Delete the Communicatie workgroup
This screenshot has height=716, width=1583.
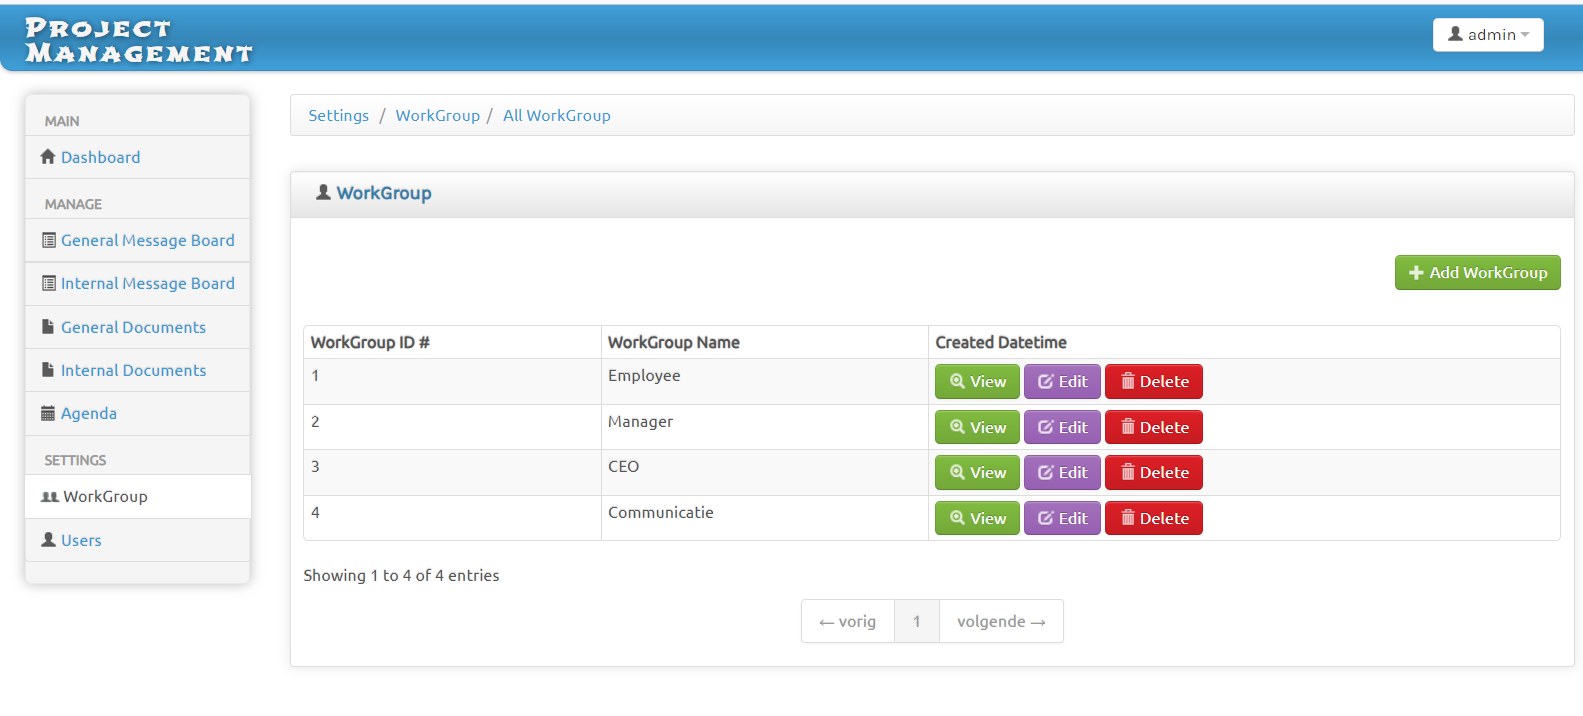(x=1154, y=519)
